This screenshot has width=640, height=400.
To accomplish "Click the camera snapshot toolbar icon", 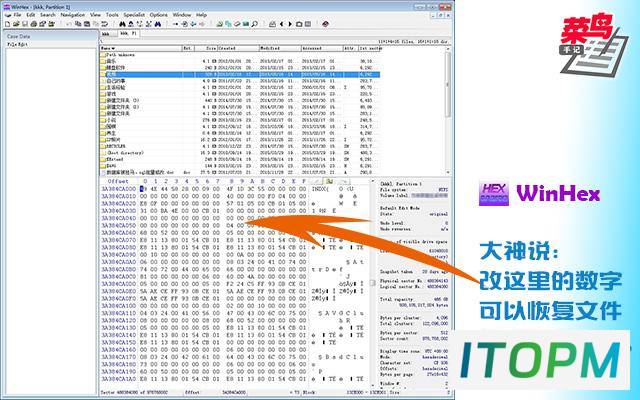I will (299, 24).
